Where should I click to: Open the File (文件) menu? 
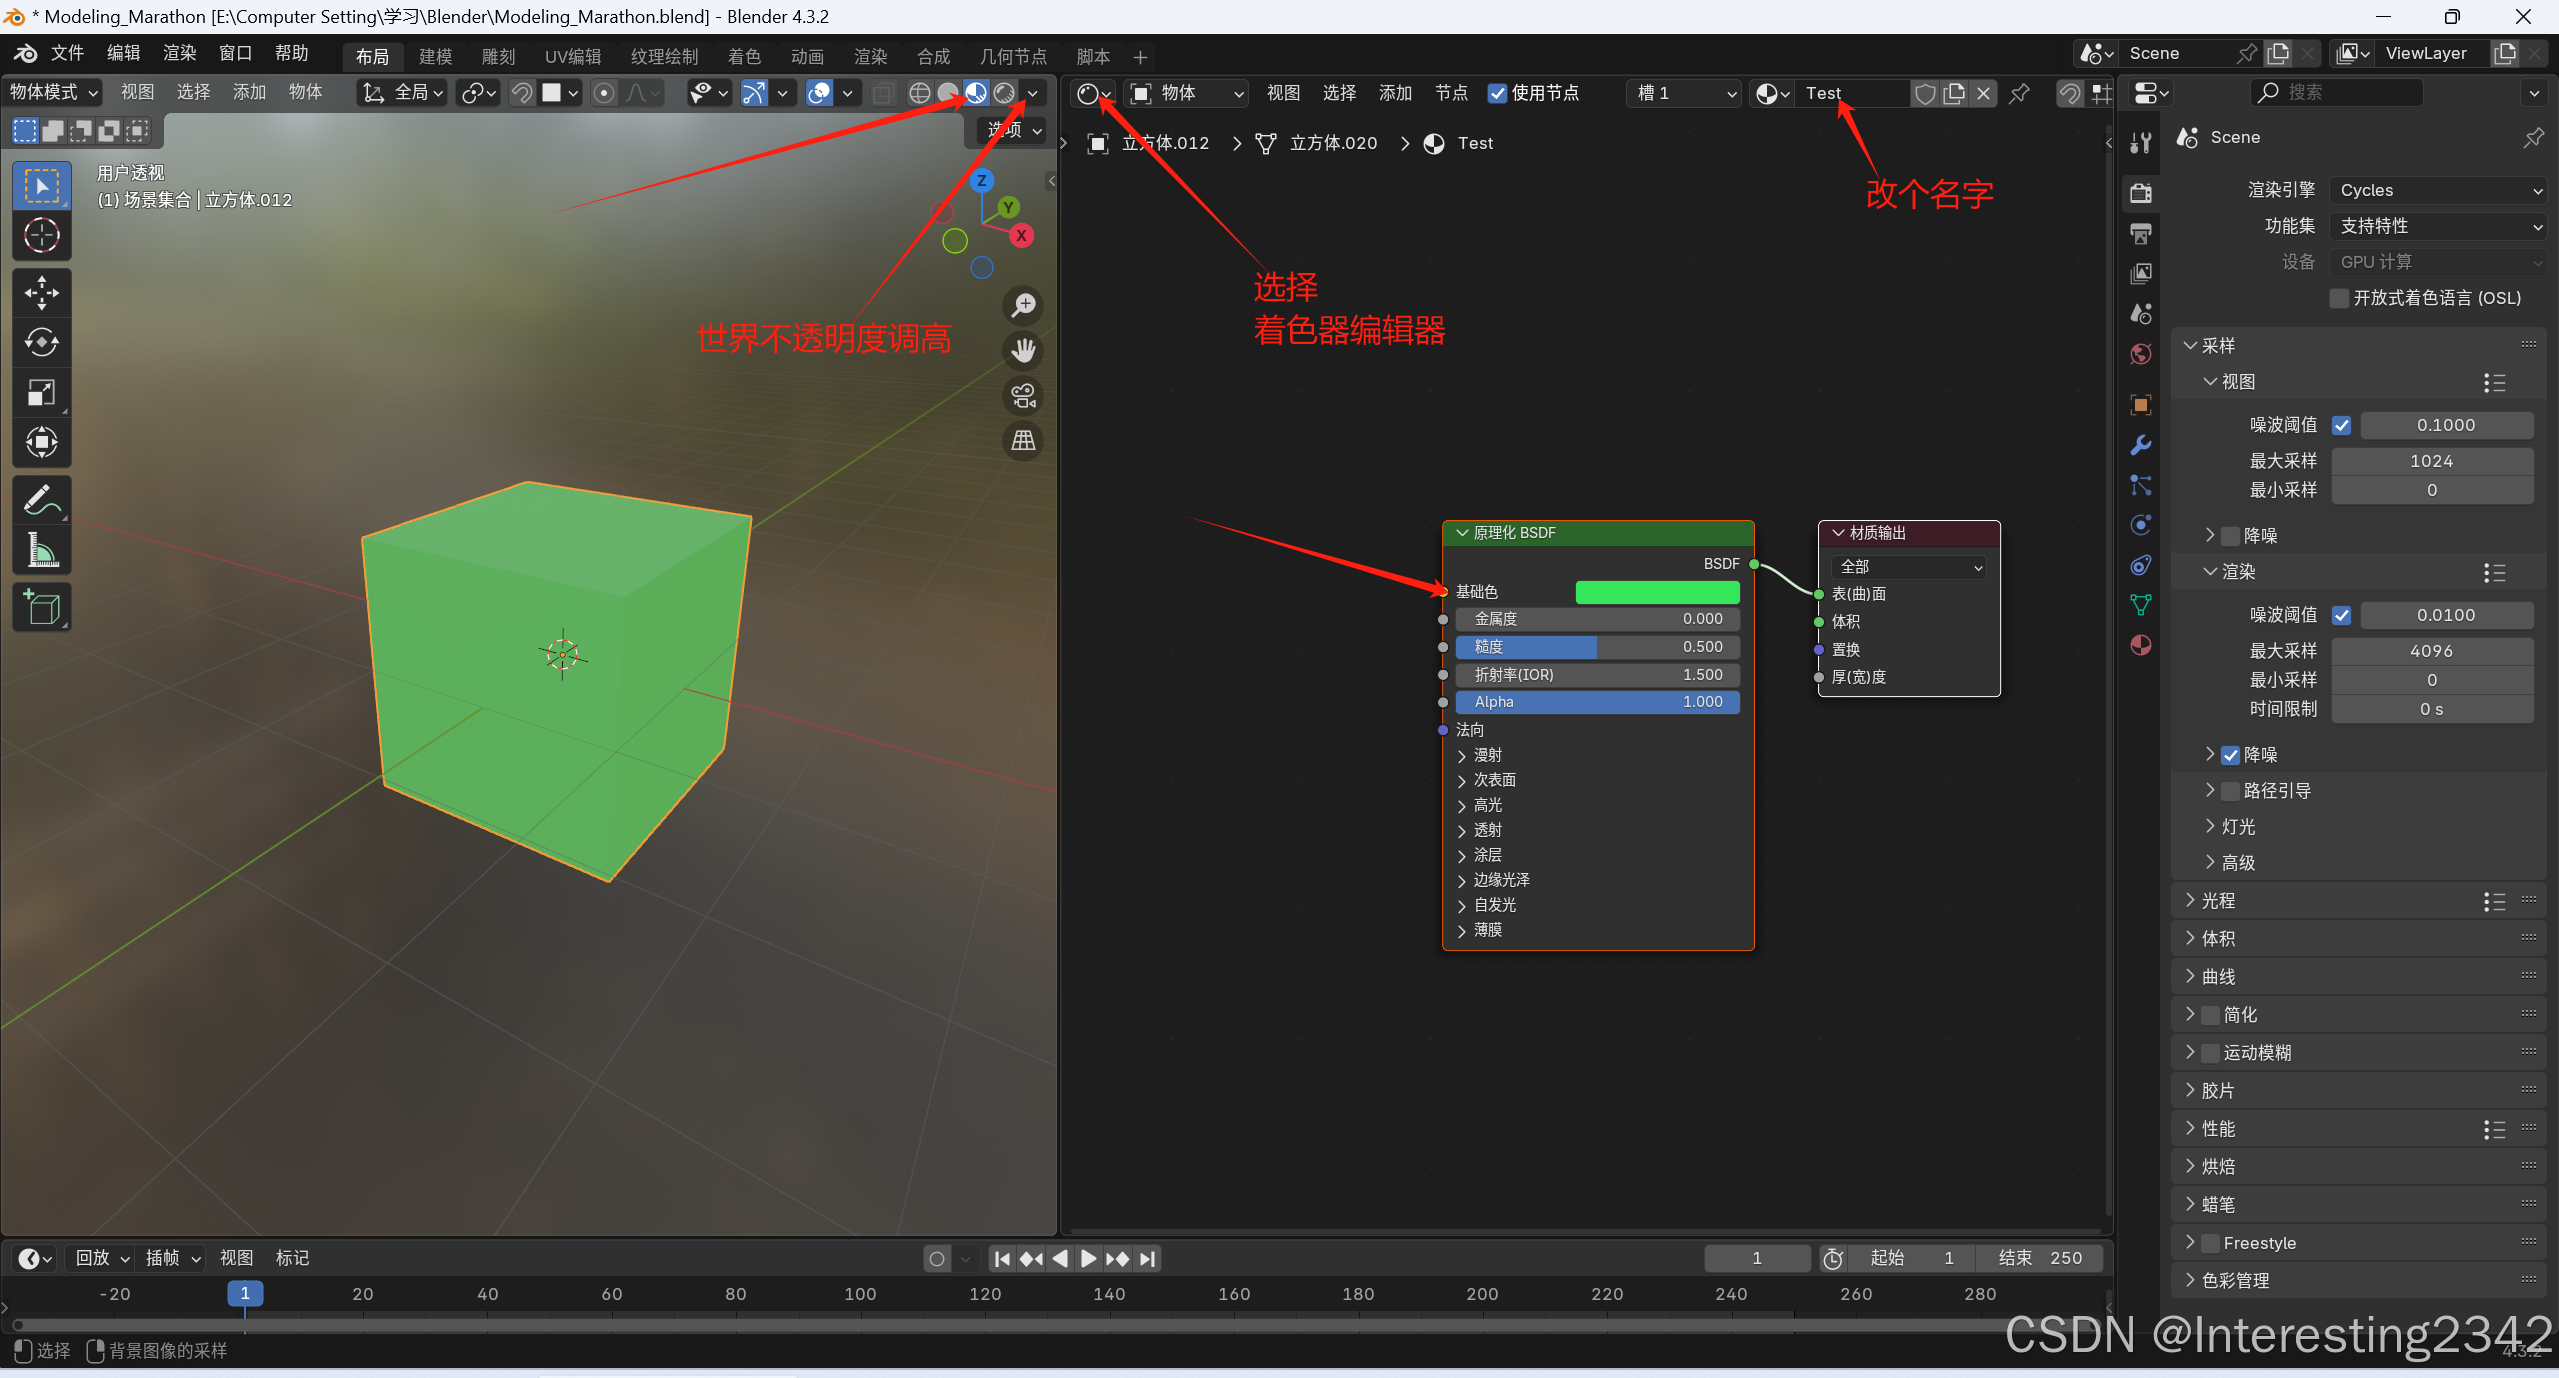(x=67, y=53)
